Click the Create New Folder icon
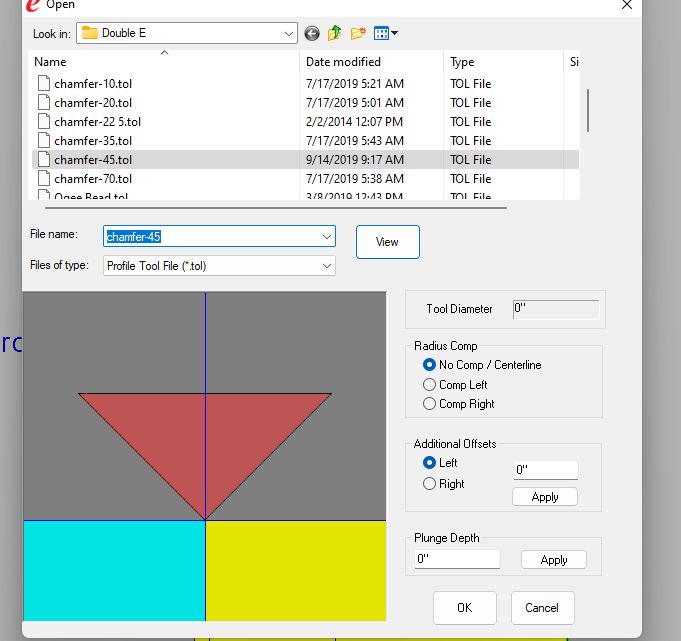This screenshot has height=641, width=681. pyautogui.click(x=358, y=33)
